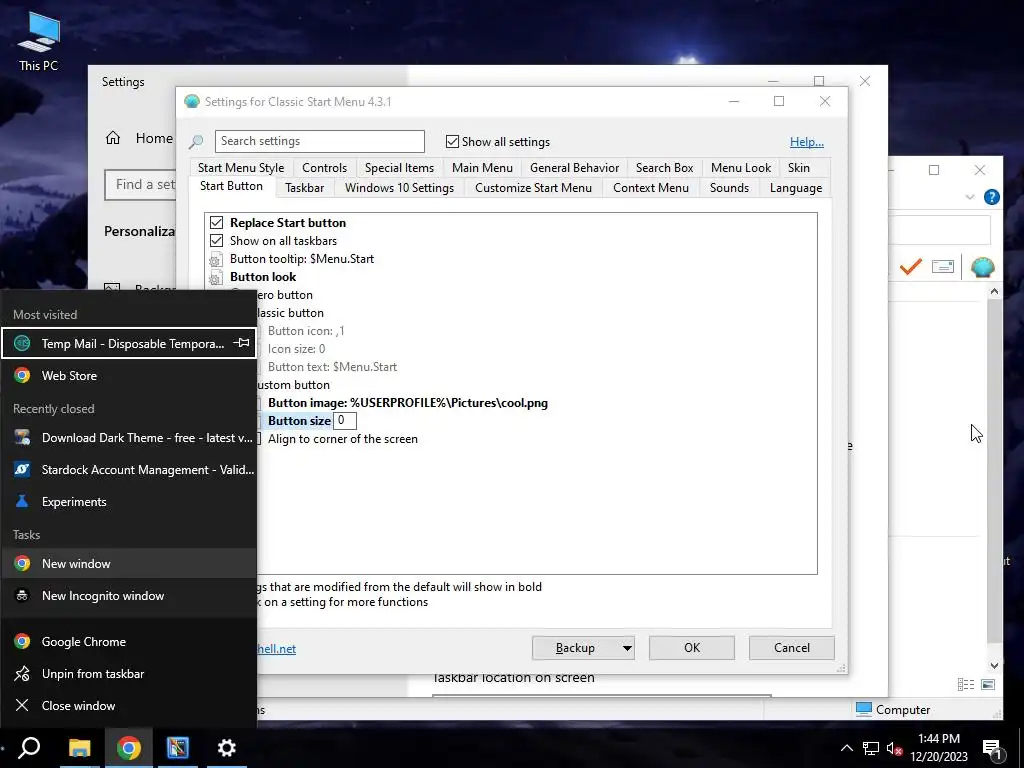Image resolution: width=1024 pixels, height=768 pixels.
Task: Reopen Download Dark Theme recently closed entry
Action: click(129, 438)
